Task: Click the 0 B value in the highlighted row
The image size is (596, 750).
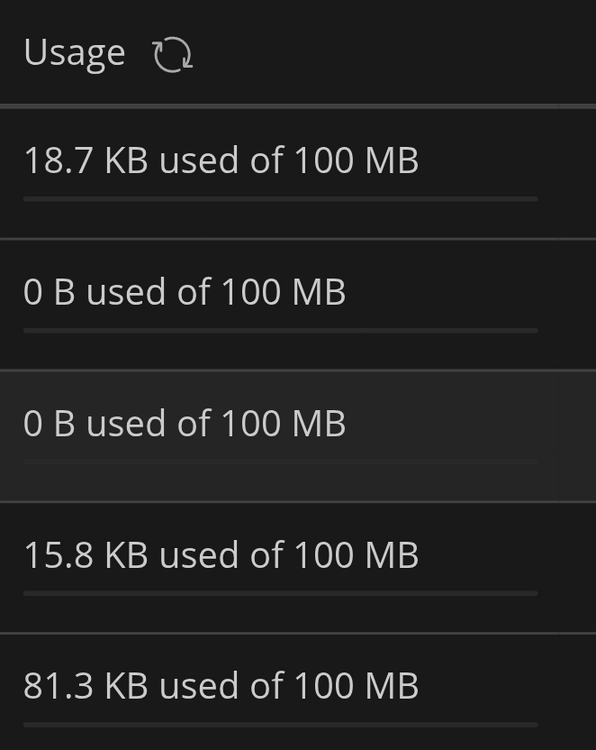Action: [49, 423]
